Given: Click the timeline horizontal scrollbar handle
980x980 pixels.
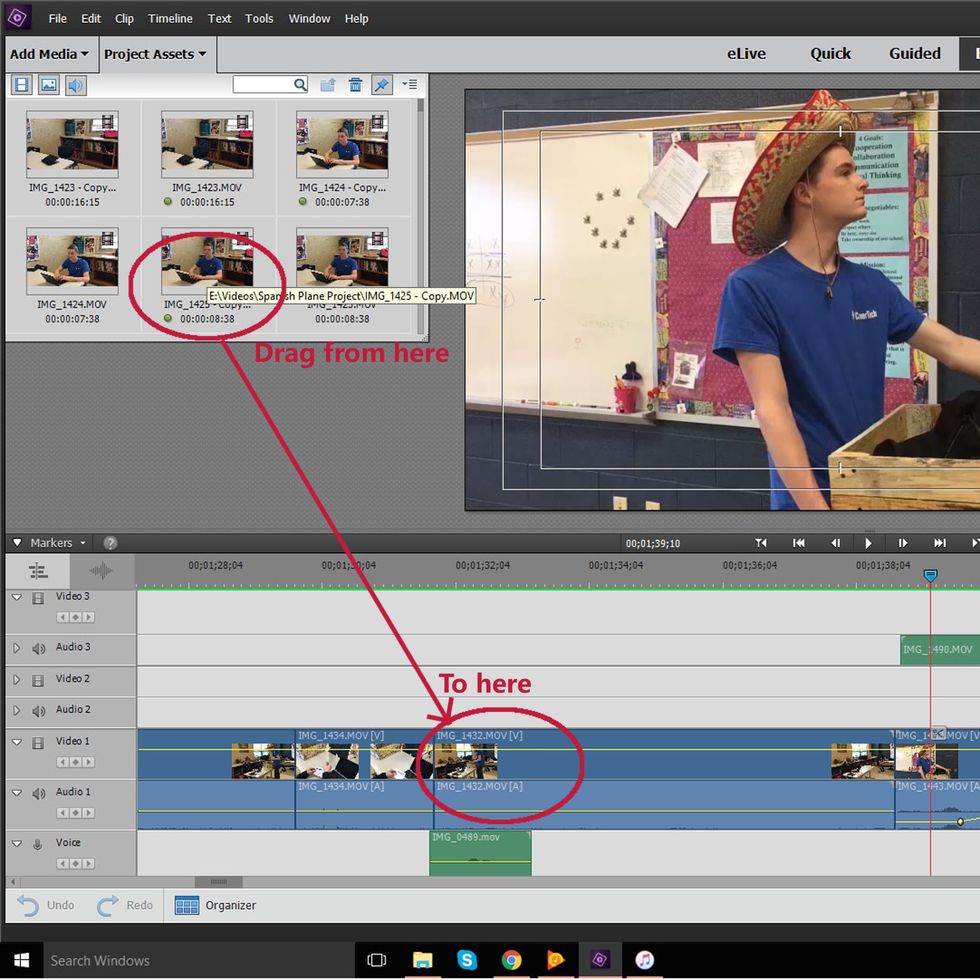Looking at the screenshot, I should (217, 882).
